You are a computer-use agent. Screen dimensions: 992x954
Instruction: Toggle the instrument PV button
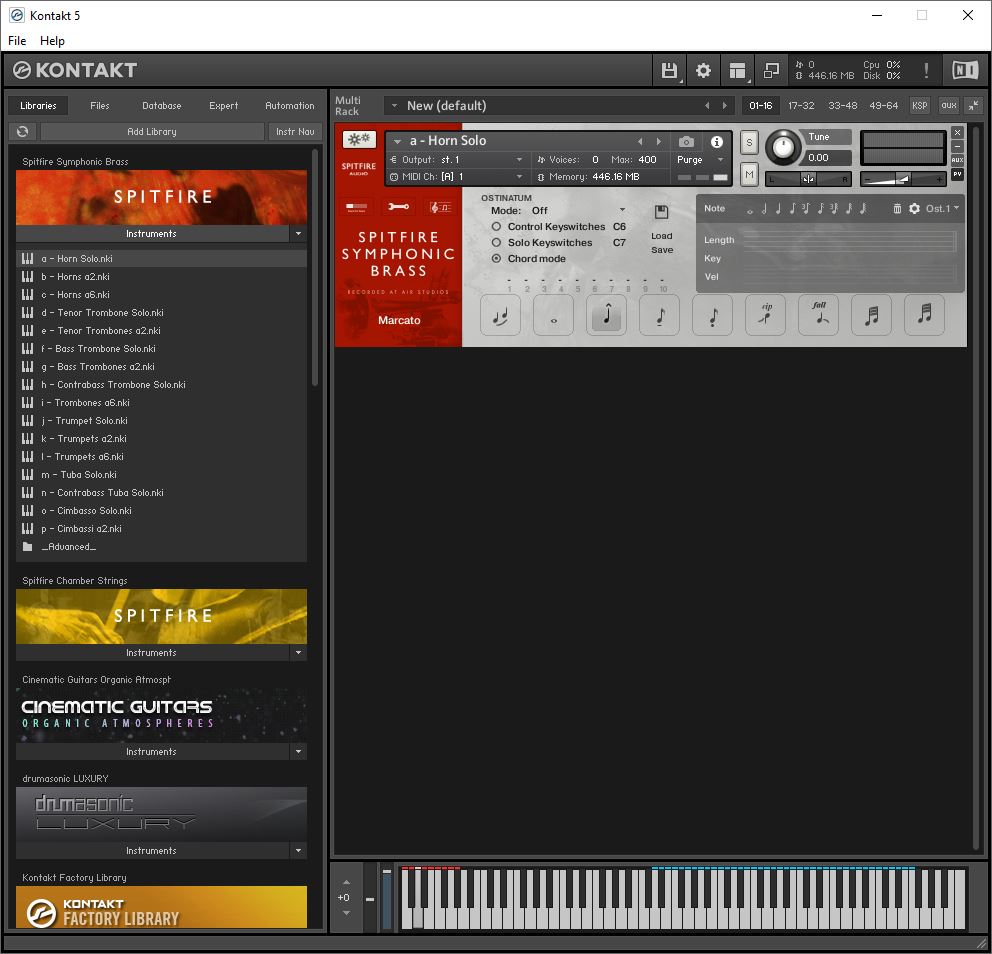tap(957, 174)
